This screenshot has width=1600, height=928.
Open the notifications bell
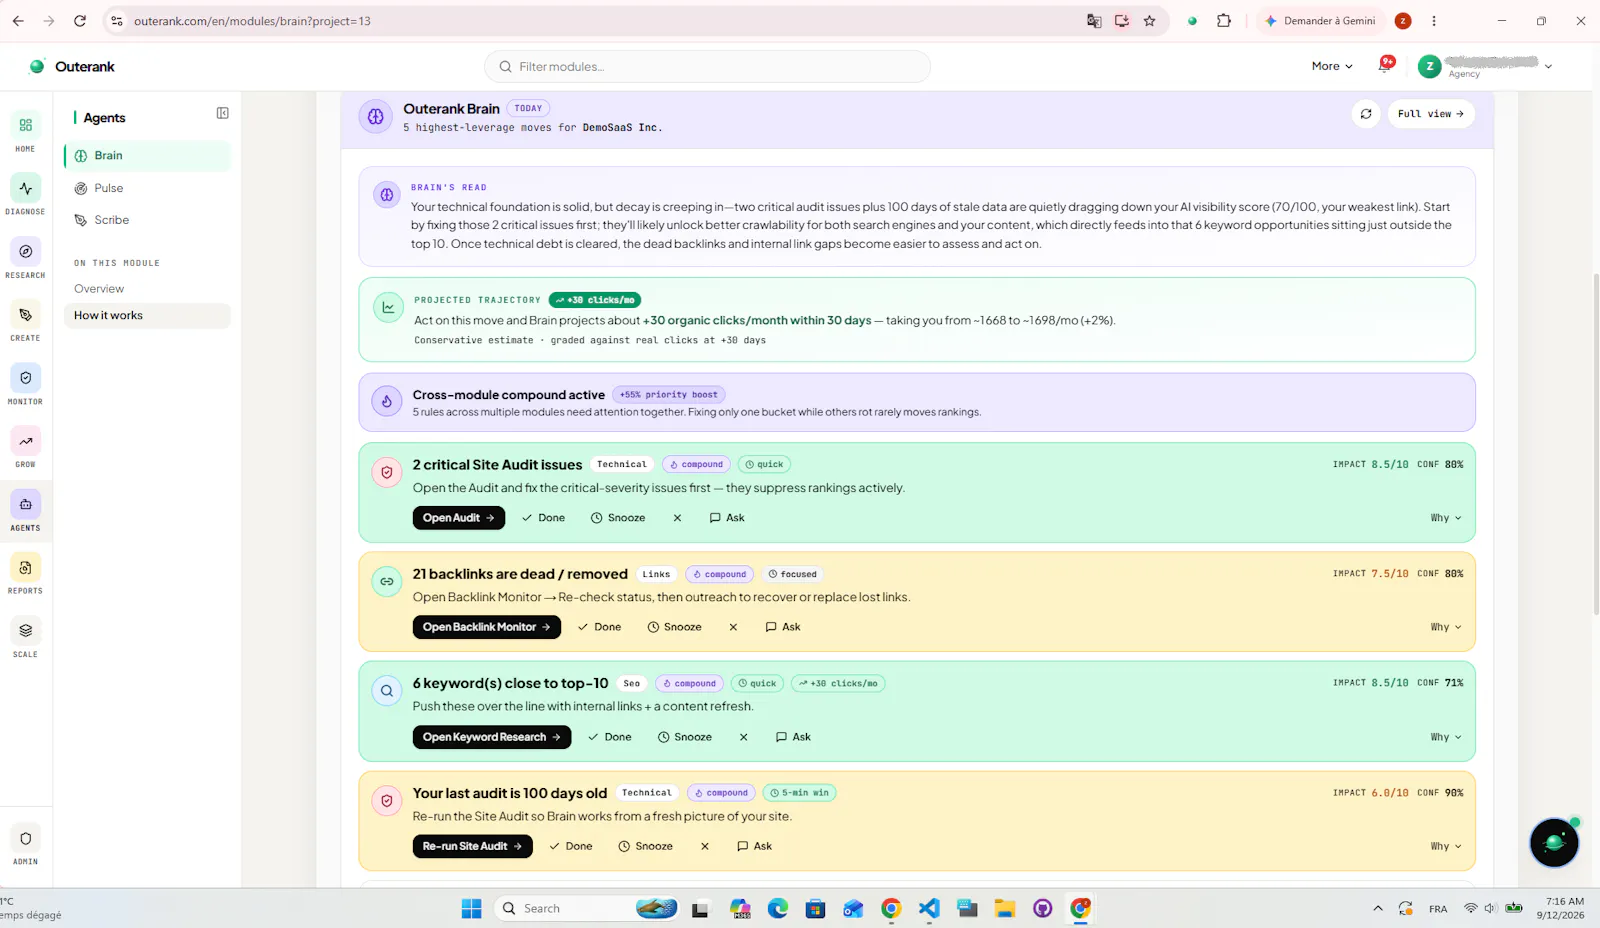1386,66
